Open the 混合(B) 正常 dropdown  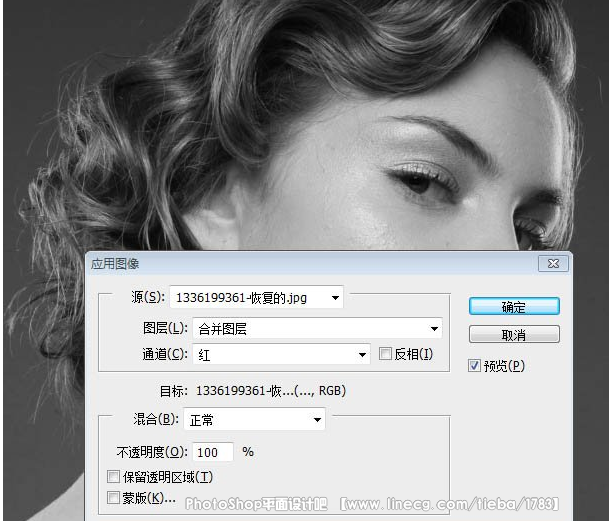254,419
